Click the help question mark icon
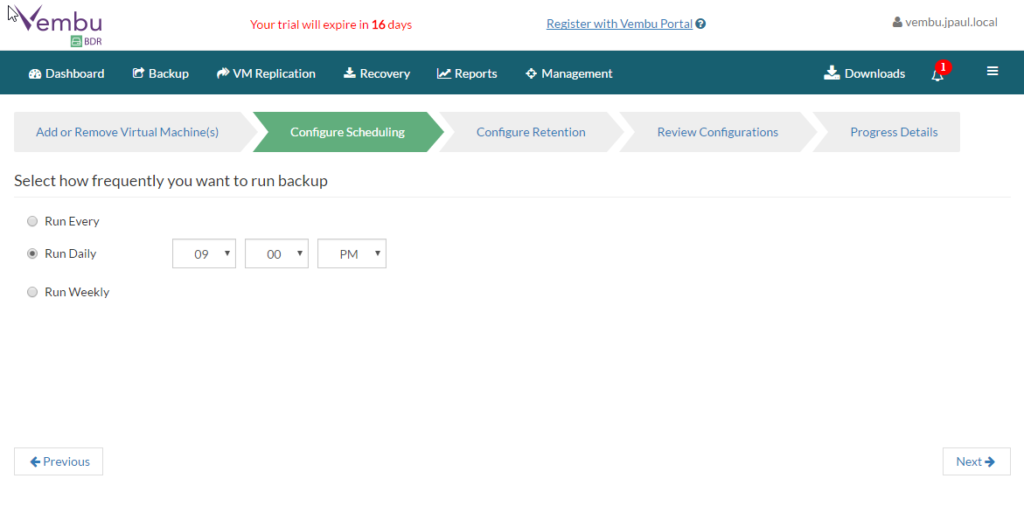This screenshot has width=1024, height=527. point(701,24)
